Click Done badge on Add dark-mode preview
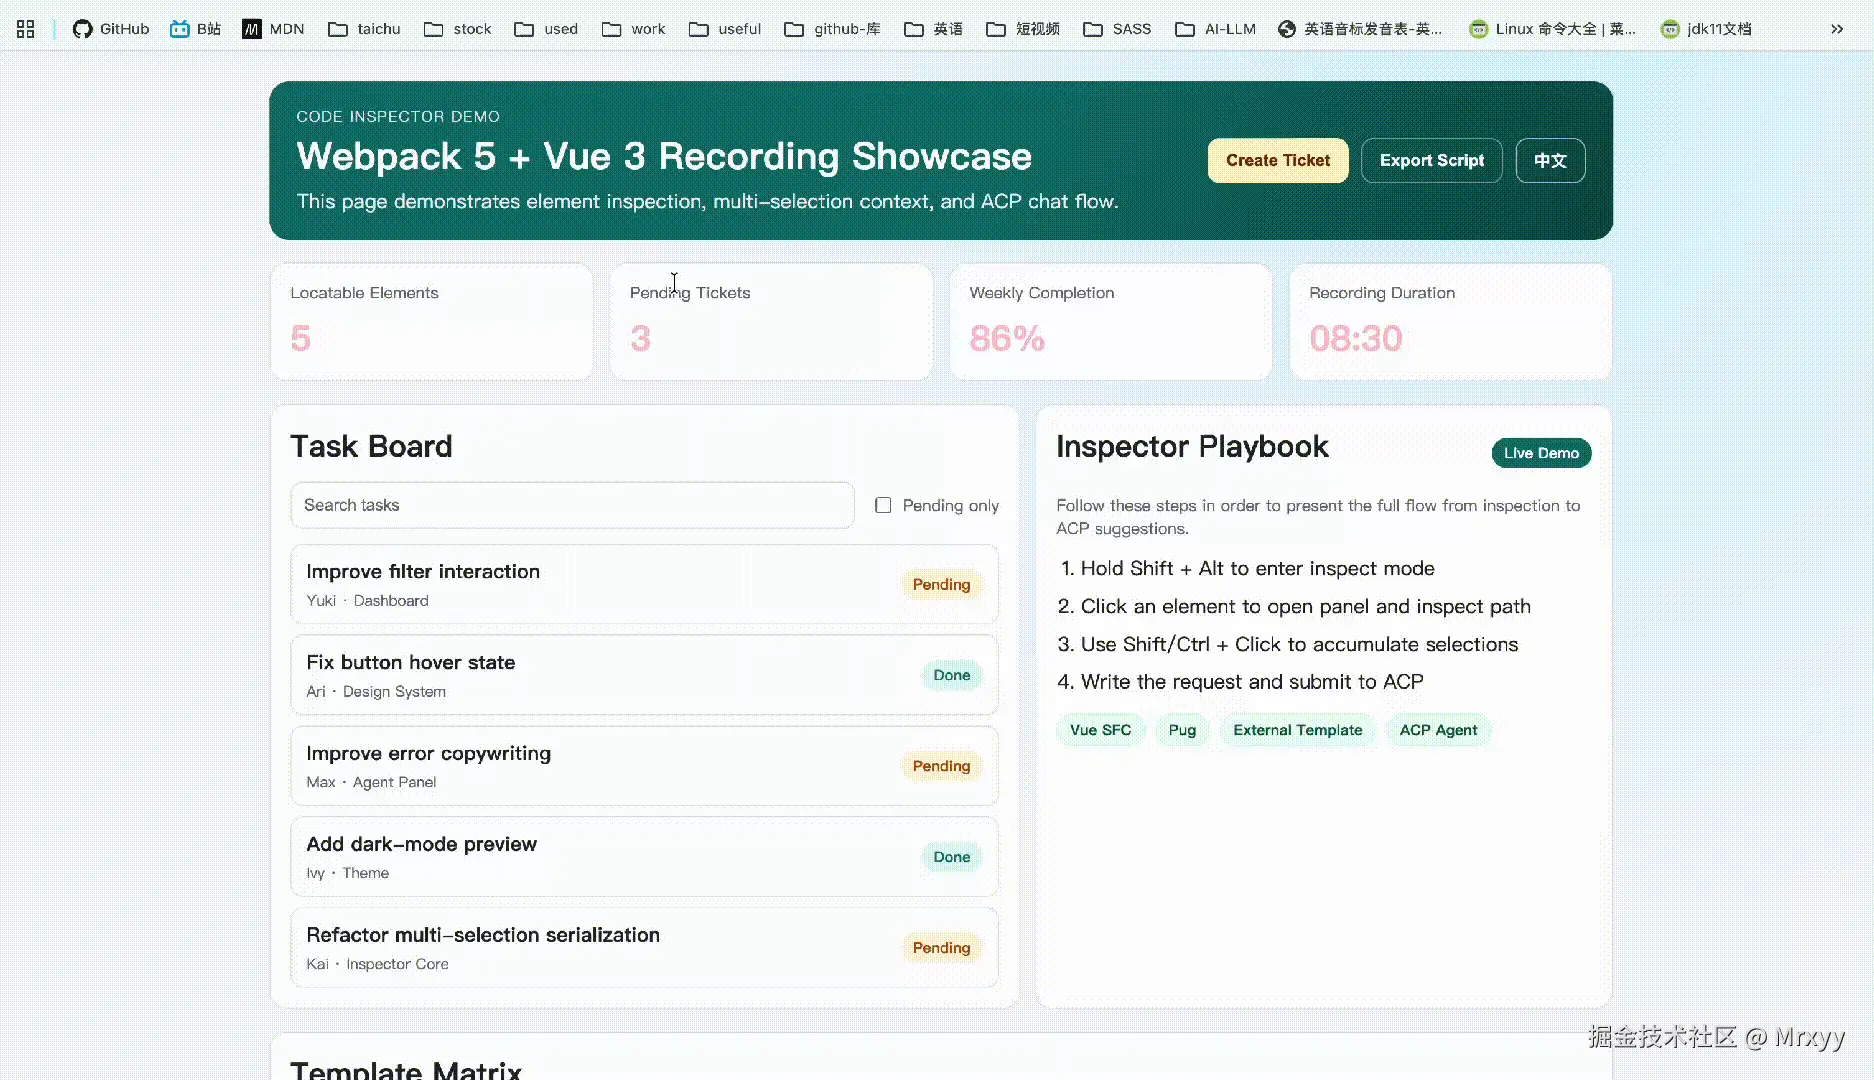 pyautogui.click(x=952, y=857)
